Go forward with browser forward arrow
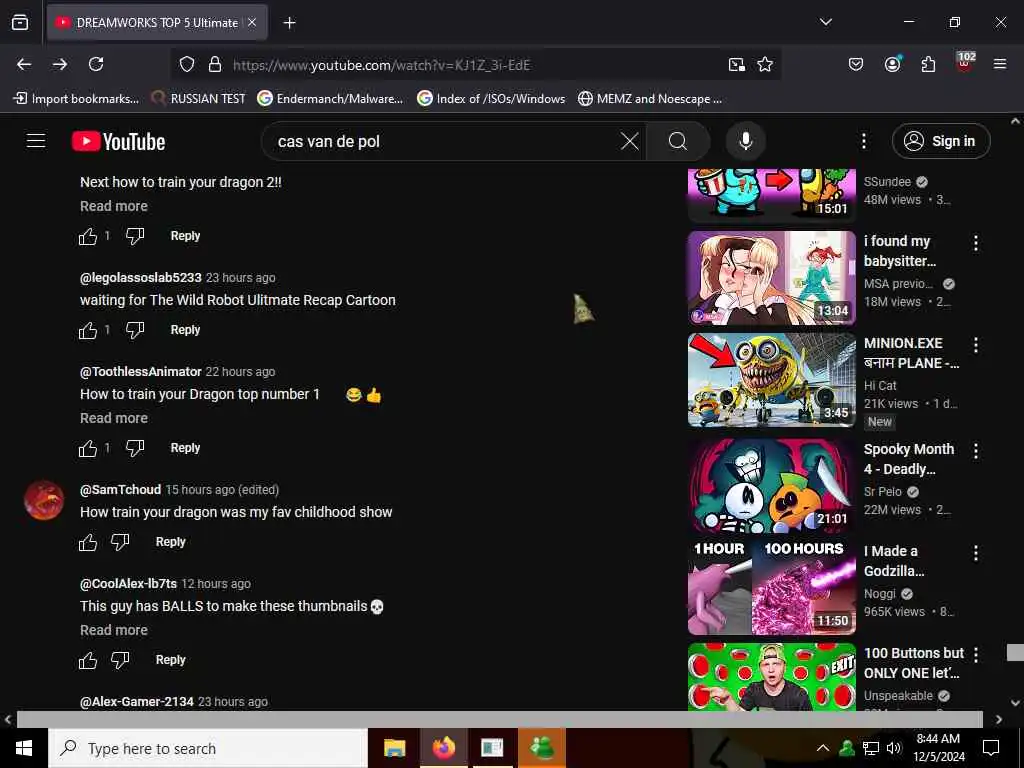The height and width of the screenshot is (768, 1024). pos(60,64)
